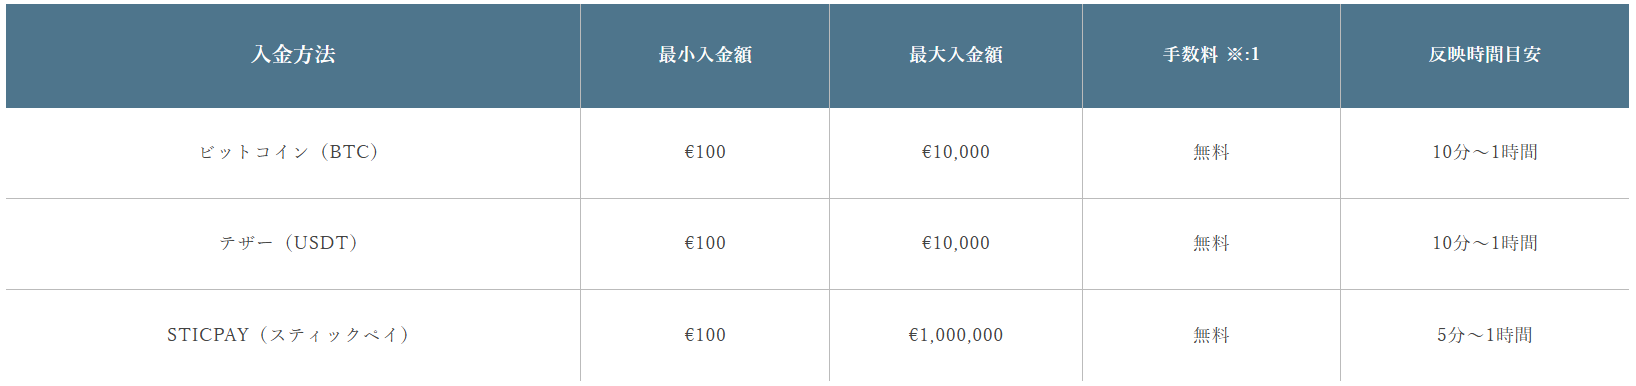Select the STICPAY(スティックペイ) row label

point(289,335)
